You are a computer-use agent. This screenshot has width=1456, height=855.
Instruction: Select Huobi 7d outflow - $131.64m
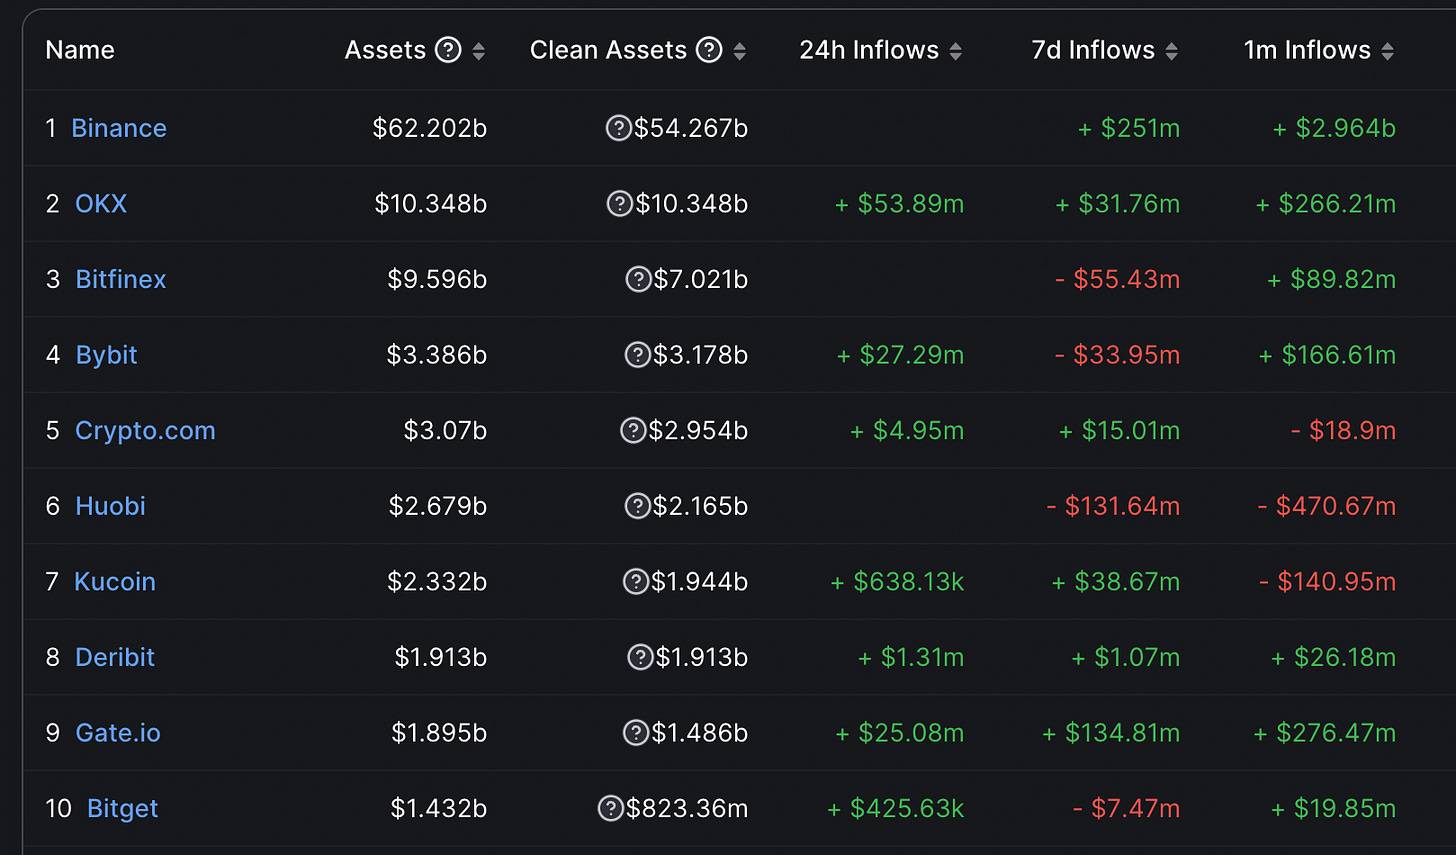(1113, 506)
